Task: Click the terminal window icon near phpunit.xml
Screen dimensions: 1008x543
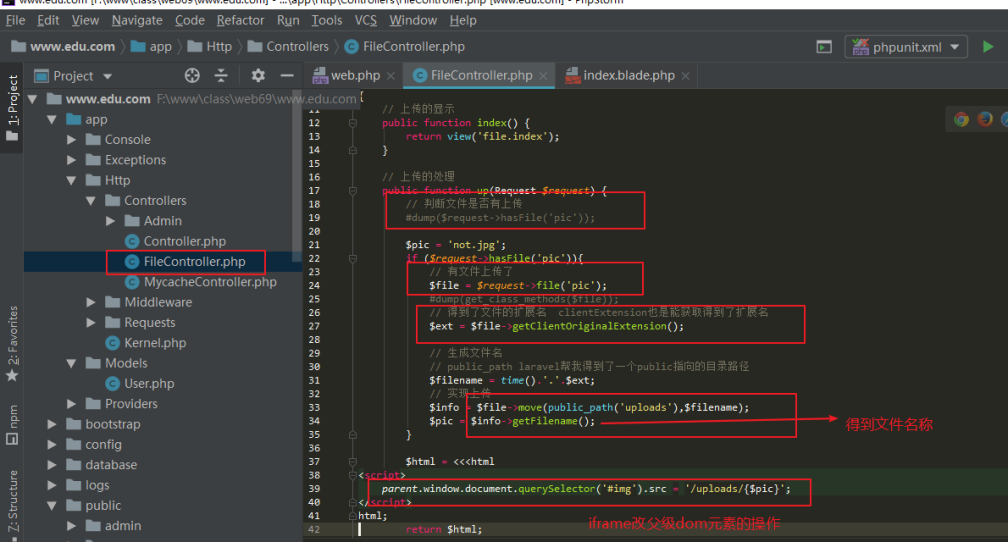Action: click(824, 47)
